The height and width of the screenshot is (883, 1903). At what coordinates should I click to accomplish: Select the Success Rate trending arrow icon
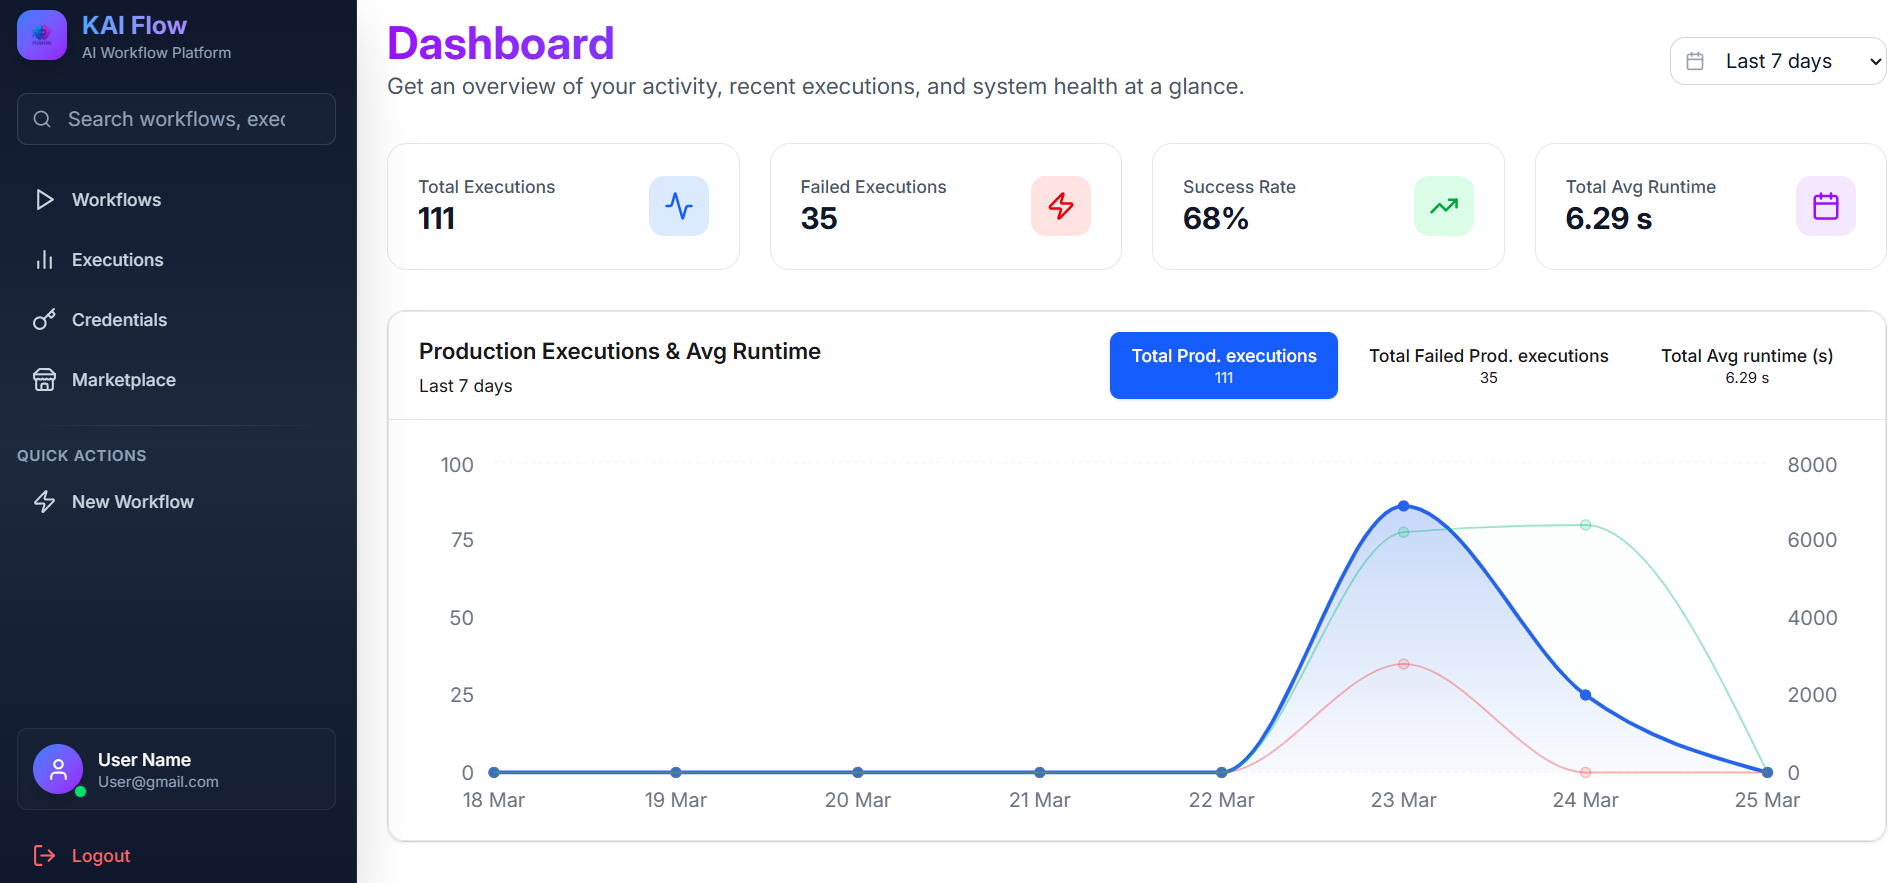click(1443, 206)
